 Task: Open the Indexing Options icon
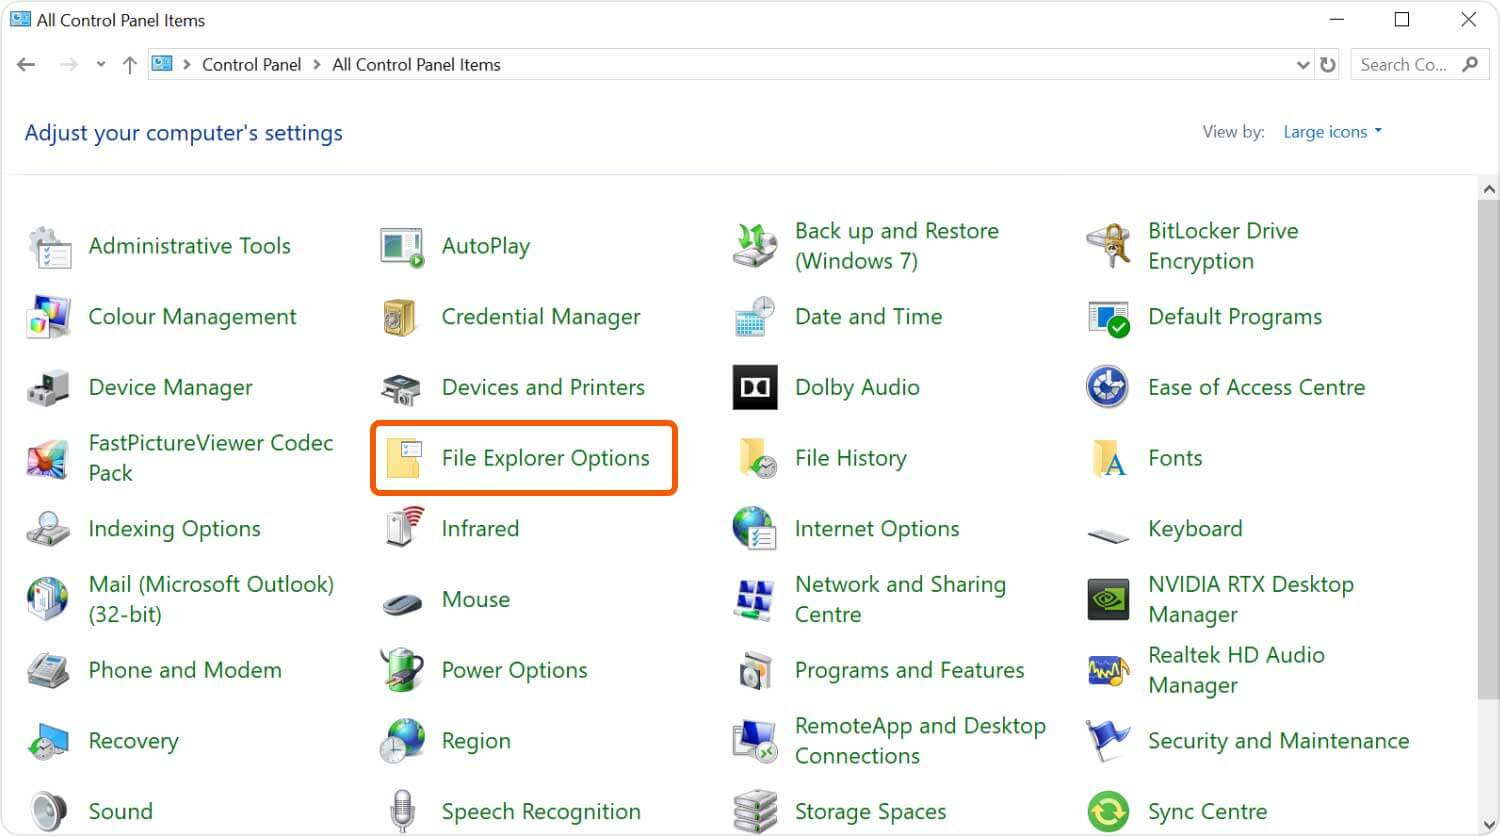49,529
